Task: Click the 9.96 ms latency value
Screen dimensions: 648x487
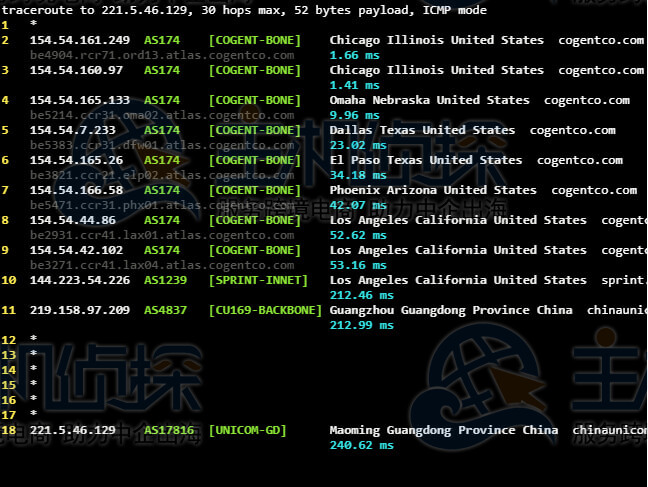Action: tap(354, 115)
